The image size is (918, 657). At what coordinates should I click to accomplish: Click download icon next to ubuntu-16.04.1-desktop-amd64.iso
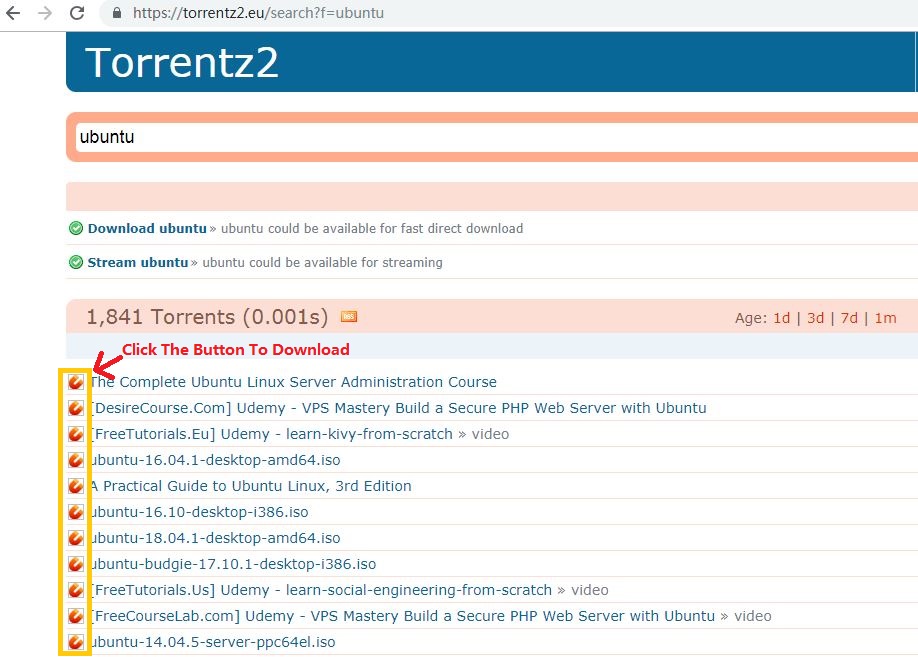coord(76,460)
